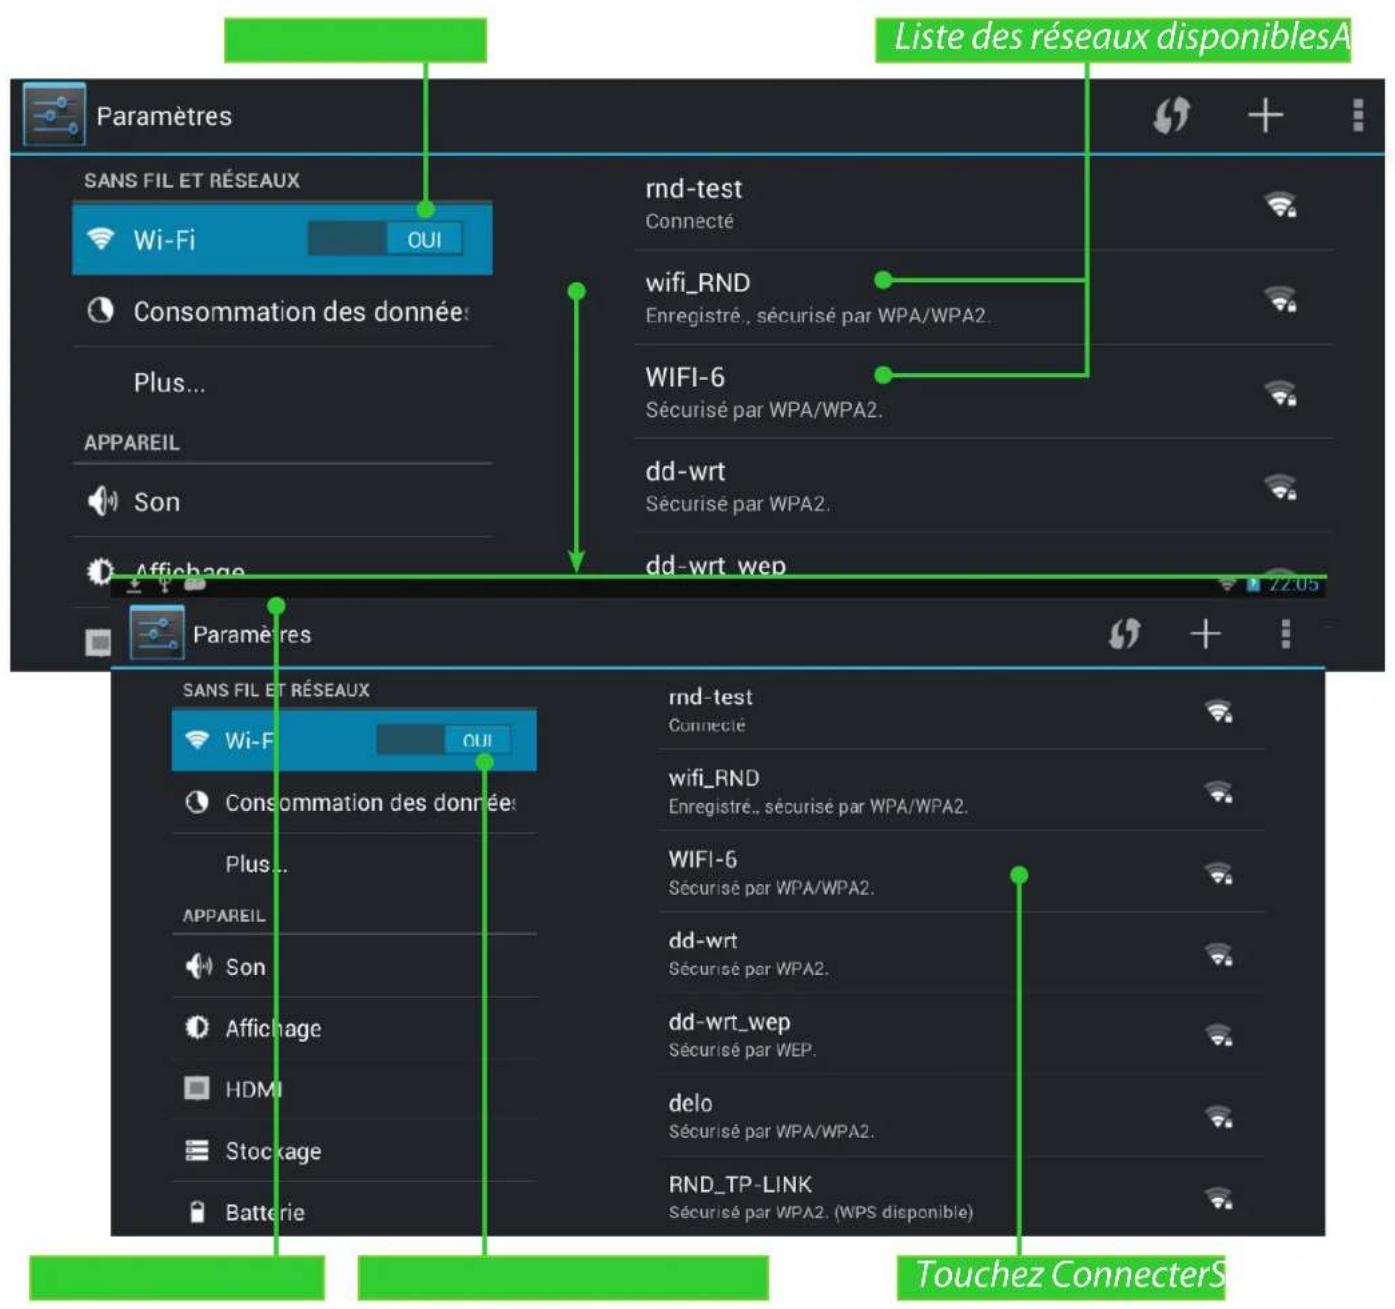Tap the Paramètres app icon in upper screenshot

pyautogui.click(x=54, y=115)
